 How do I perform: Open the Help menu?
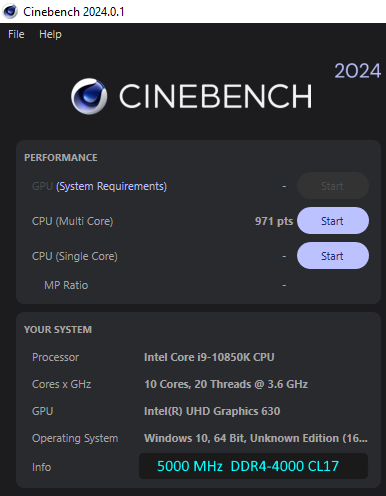(50, 34)
